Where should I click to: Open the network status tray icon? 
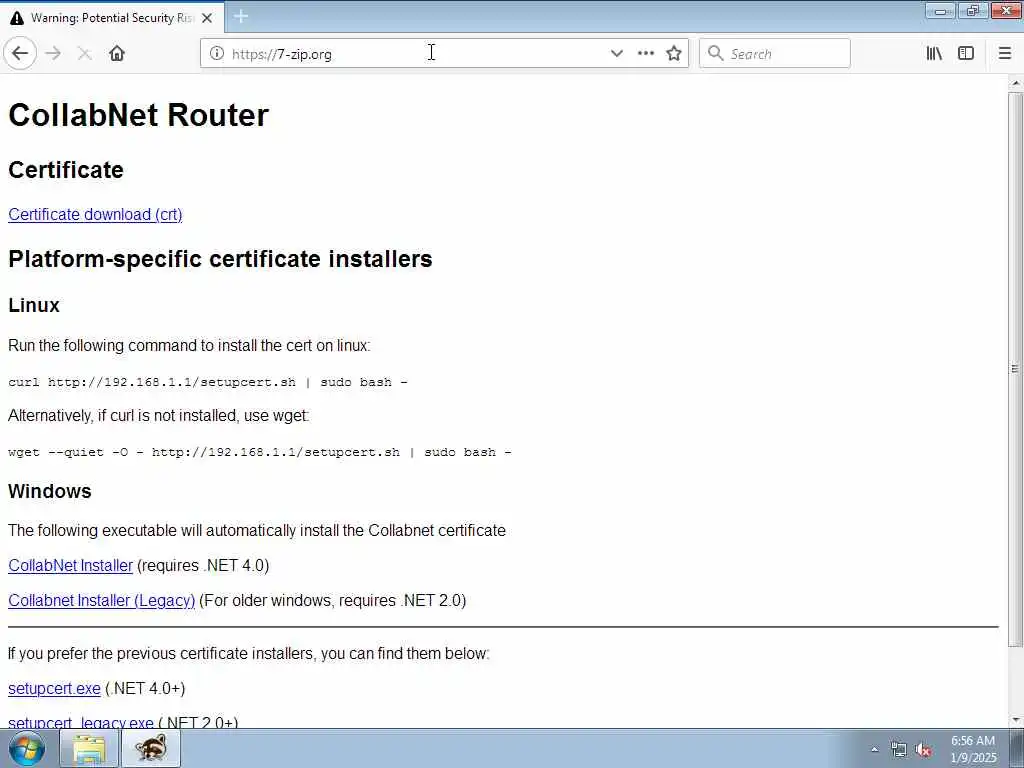899,750
